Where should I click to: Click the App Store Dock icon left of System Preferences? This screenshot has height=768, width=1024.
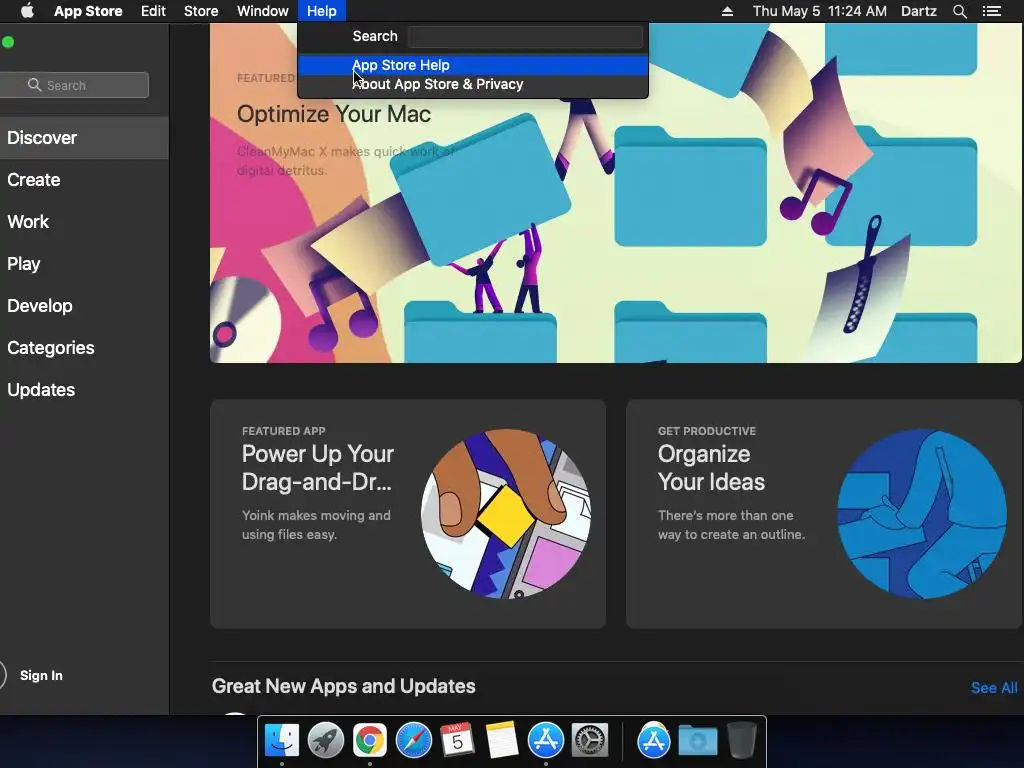pyautogui.click(x=545, y=740)
